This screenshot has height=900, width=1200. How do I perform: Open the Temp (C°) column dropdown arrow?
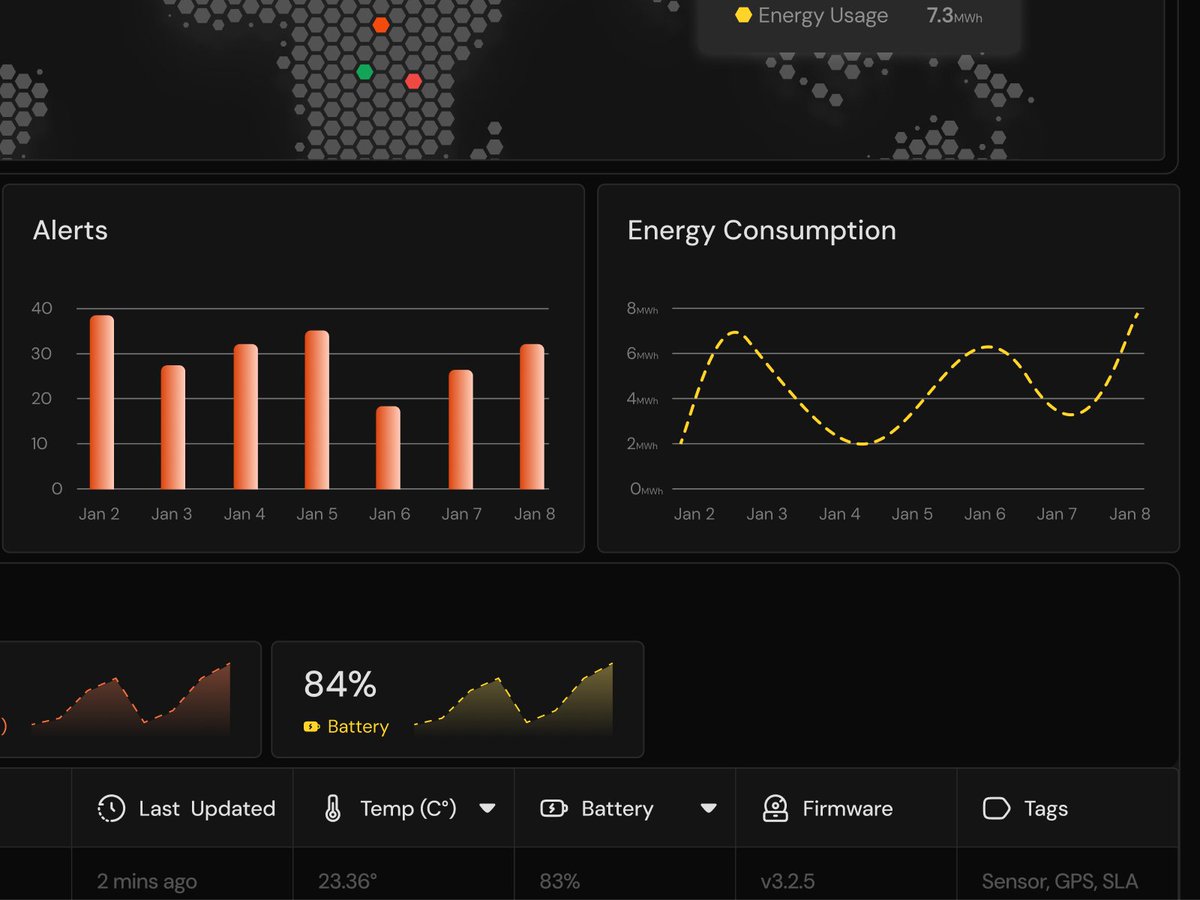[x=487, y=808]
